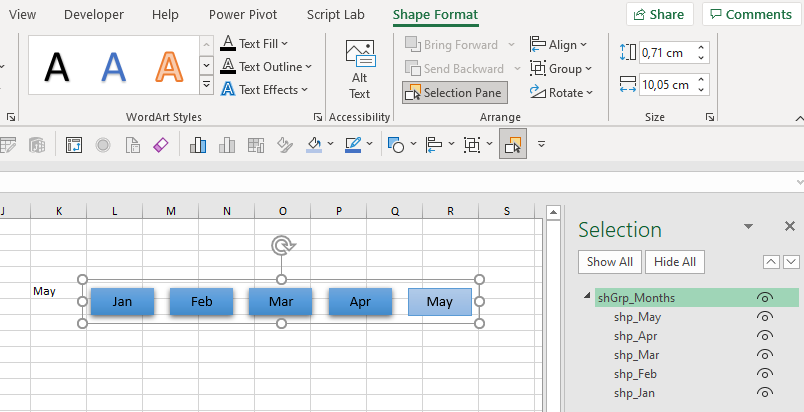
Task: Click the May shape button
Action: point(440,302)
